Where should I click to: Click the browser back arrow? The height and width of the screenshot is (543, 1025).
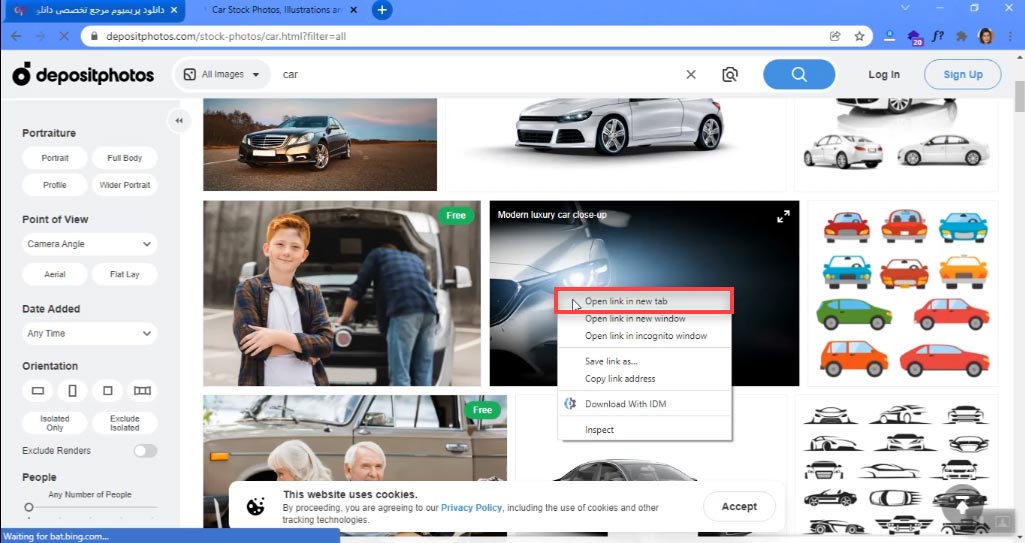[16, 37]
